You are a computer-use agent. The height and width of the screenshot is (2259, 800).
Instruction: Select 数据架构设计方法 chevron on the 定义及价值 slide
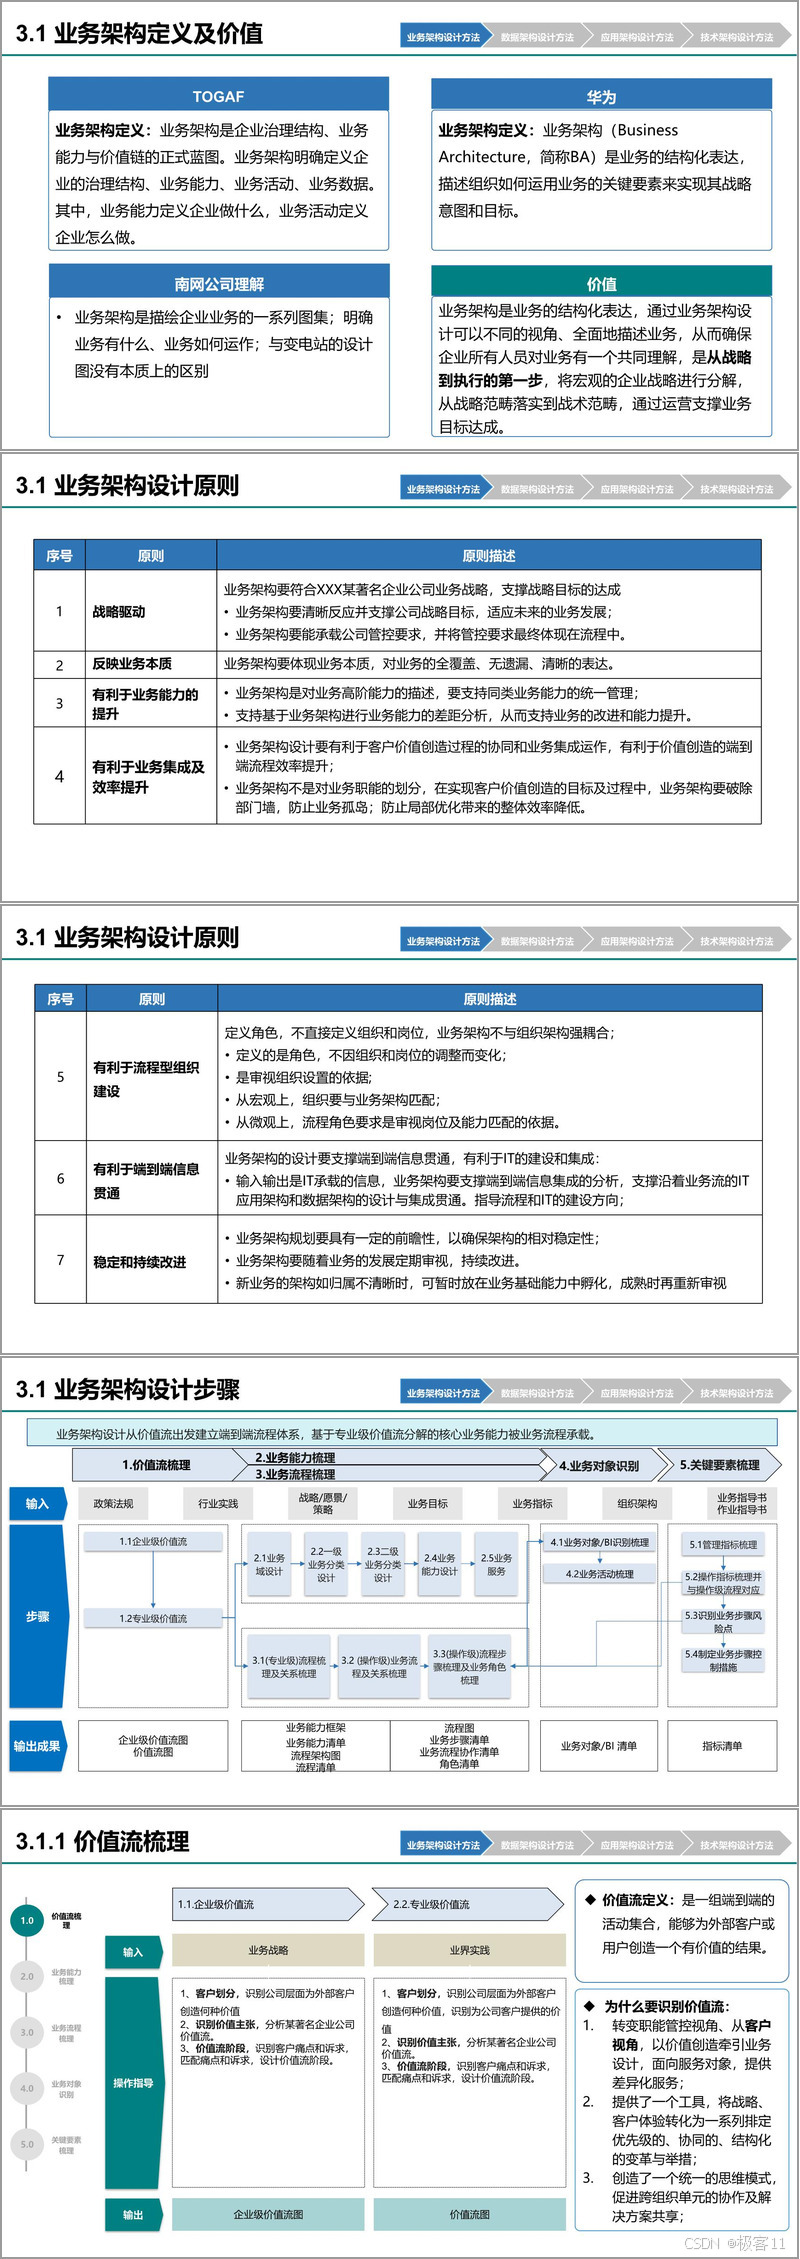point(538,37)
